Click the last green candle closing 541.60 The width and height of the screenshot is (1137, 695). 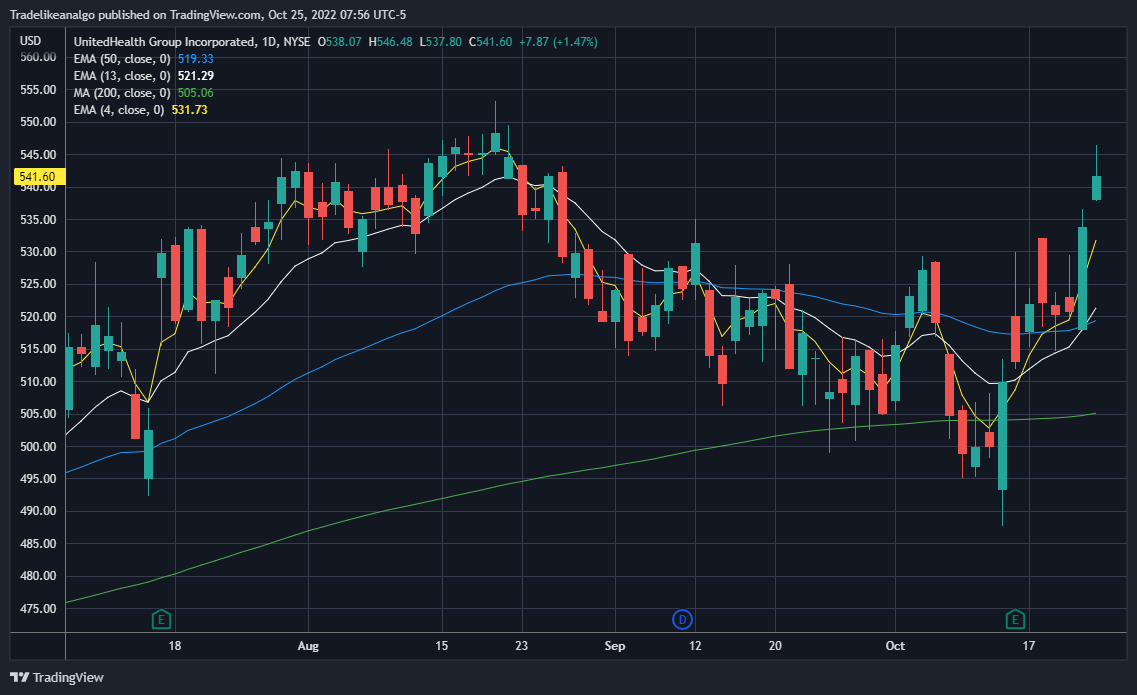(1096, 187)
